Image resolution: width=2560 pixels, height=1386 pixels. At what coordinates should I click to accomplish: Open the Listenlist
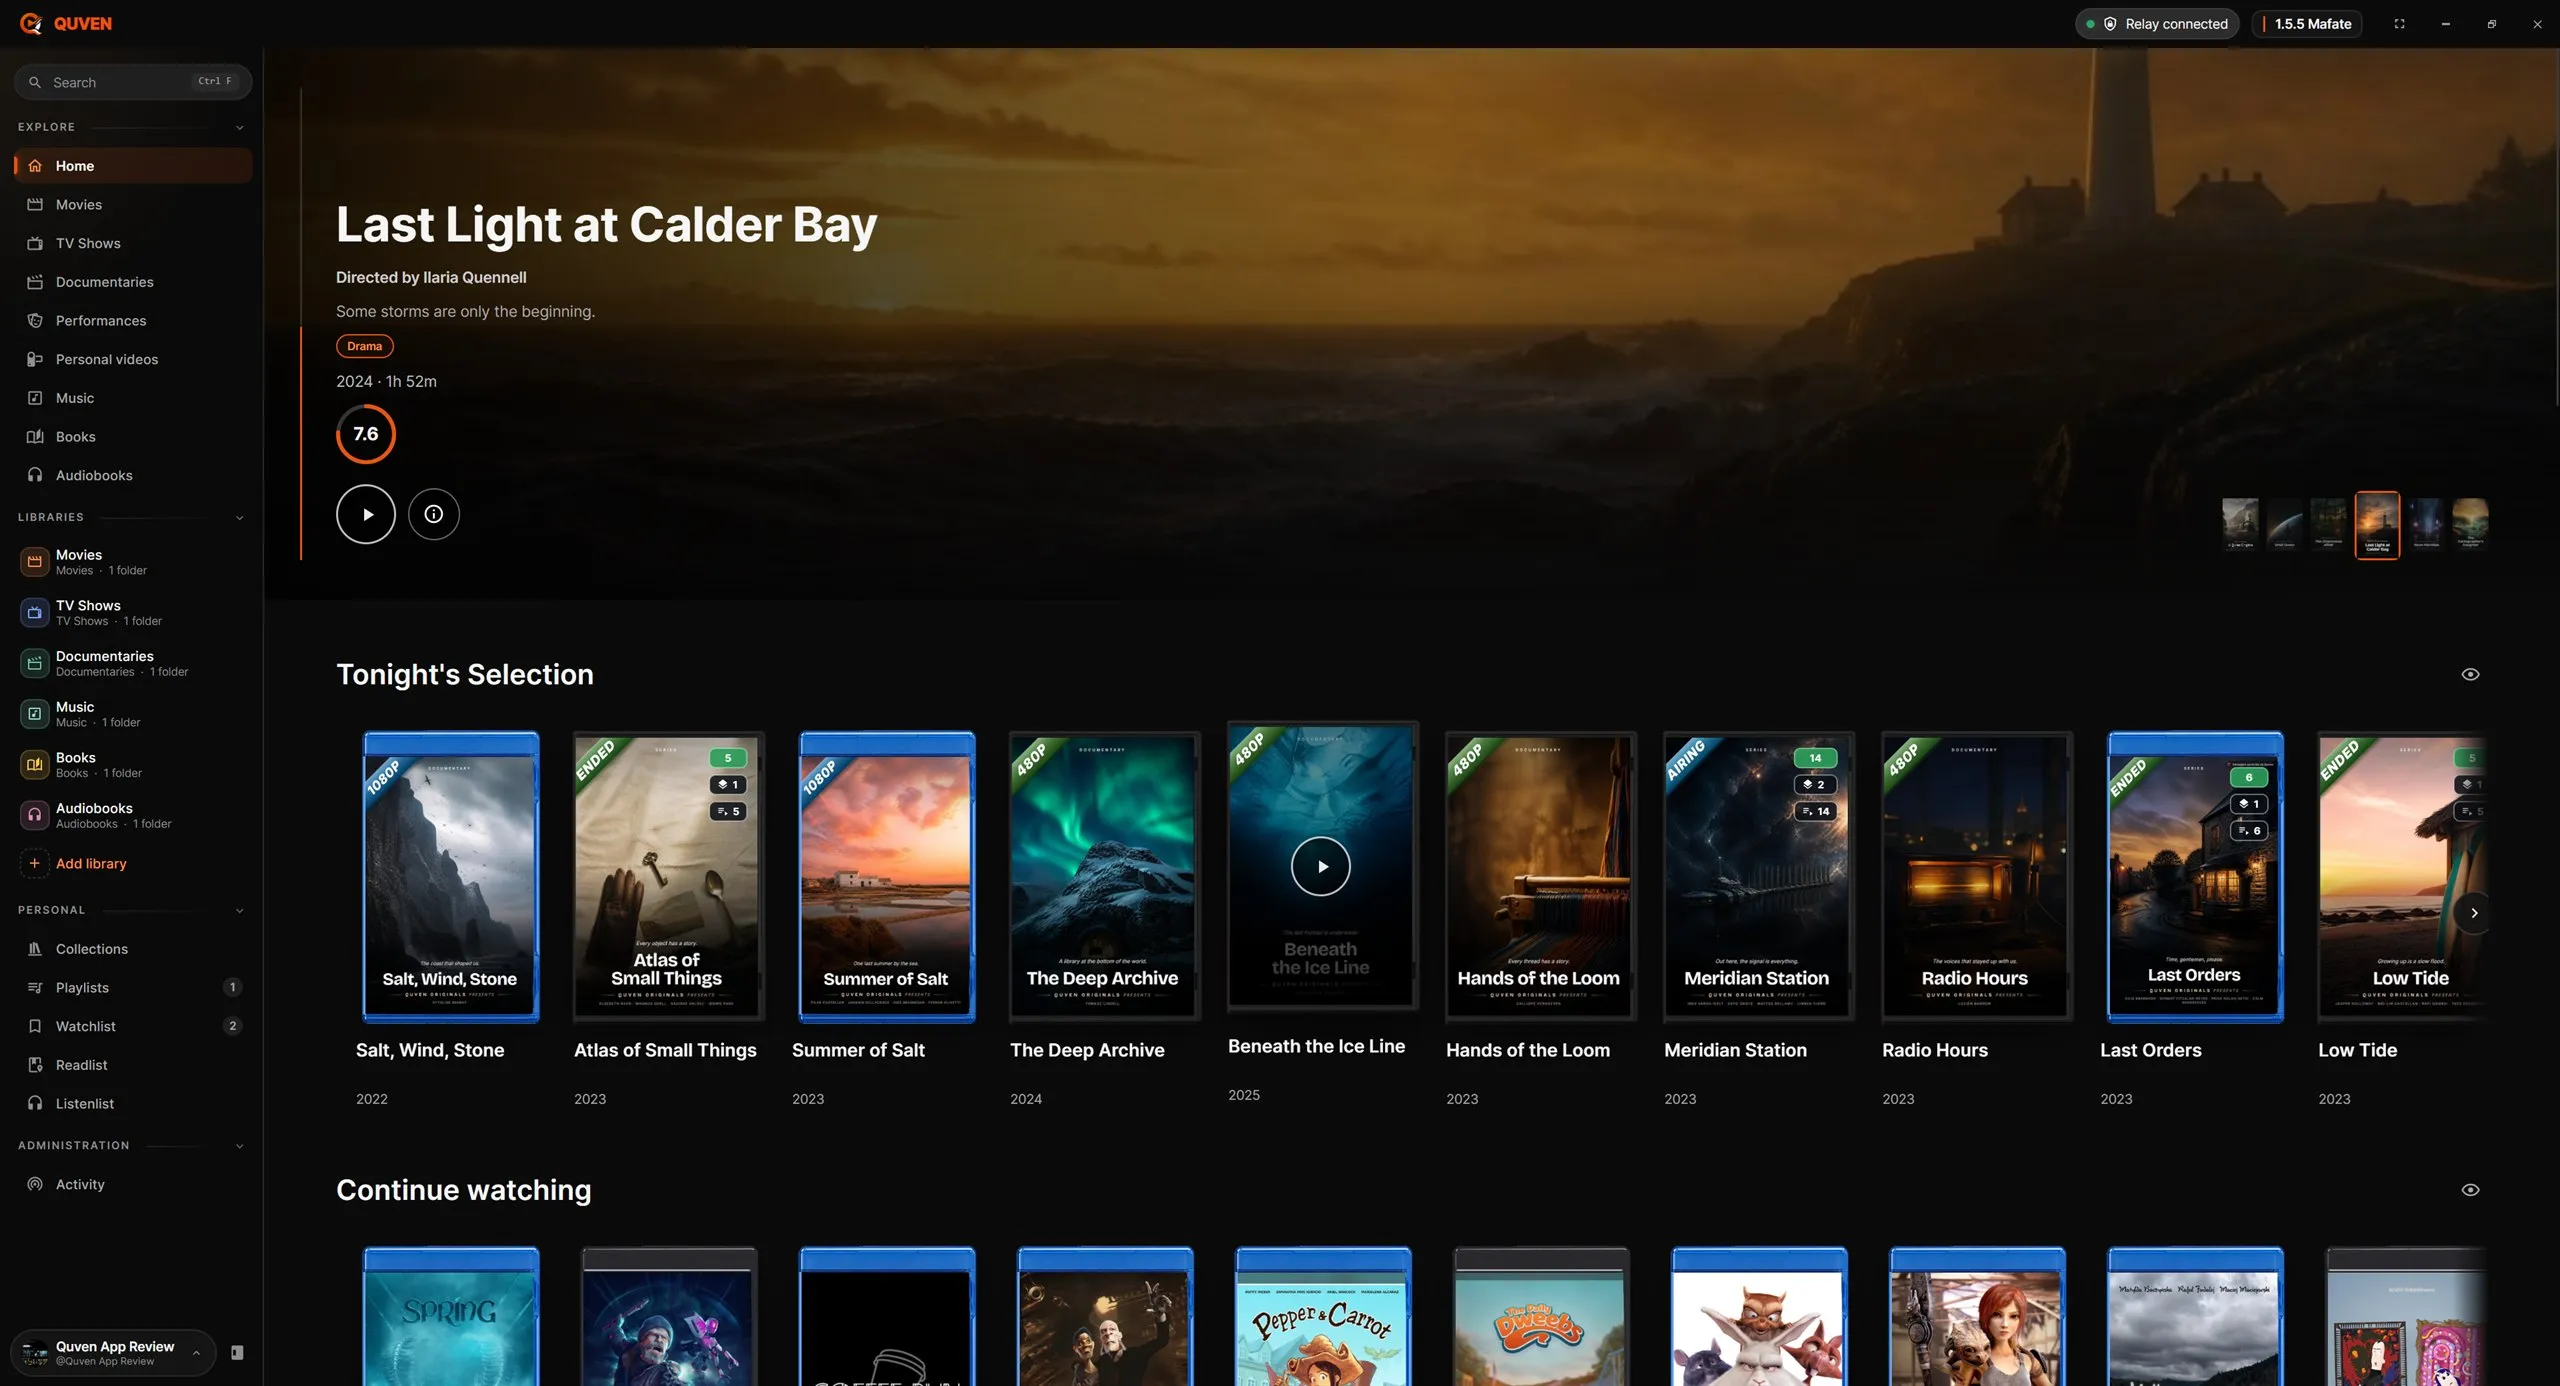click(x=132, y=1103)
